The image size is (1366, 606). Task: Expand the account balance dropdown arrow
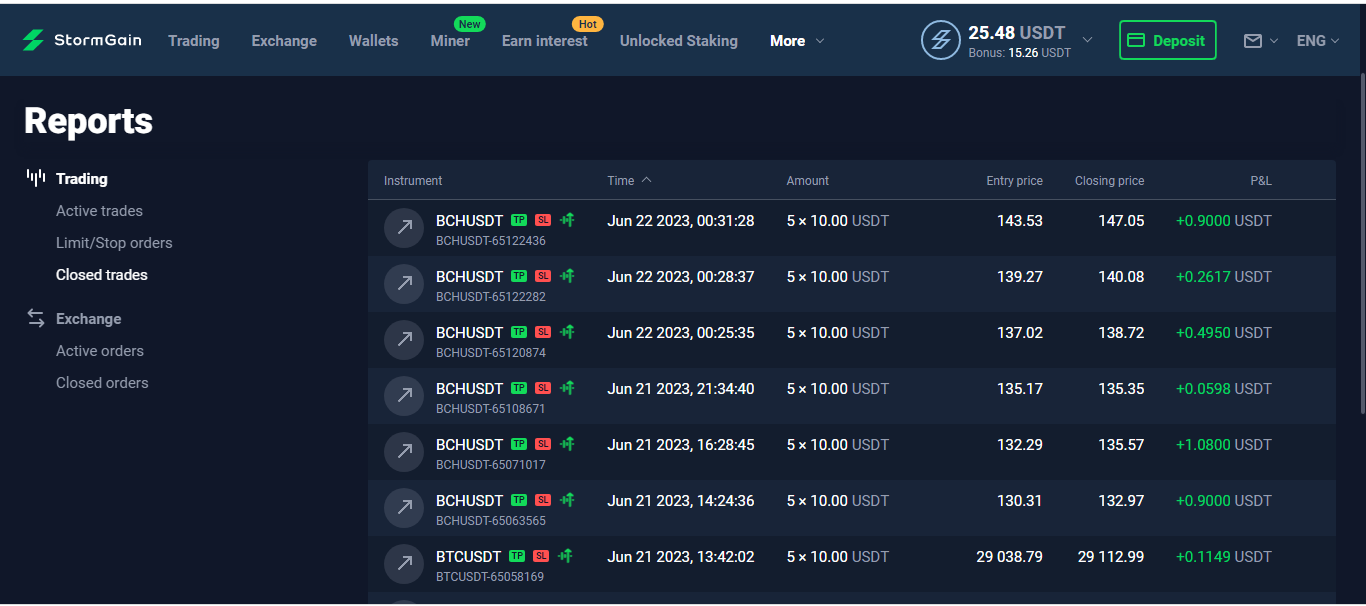click(1088, 40)
